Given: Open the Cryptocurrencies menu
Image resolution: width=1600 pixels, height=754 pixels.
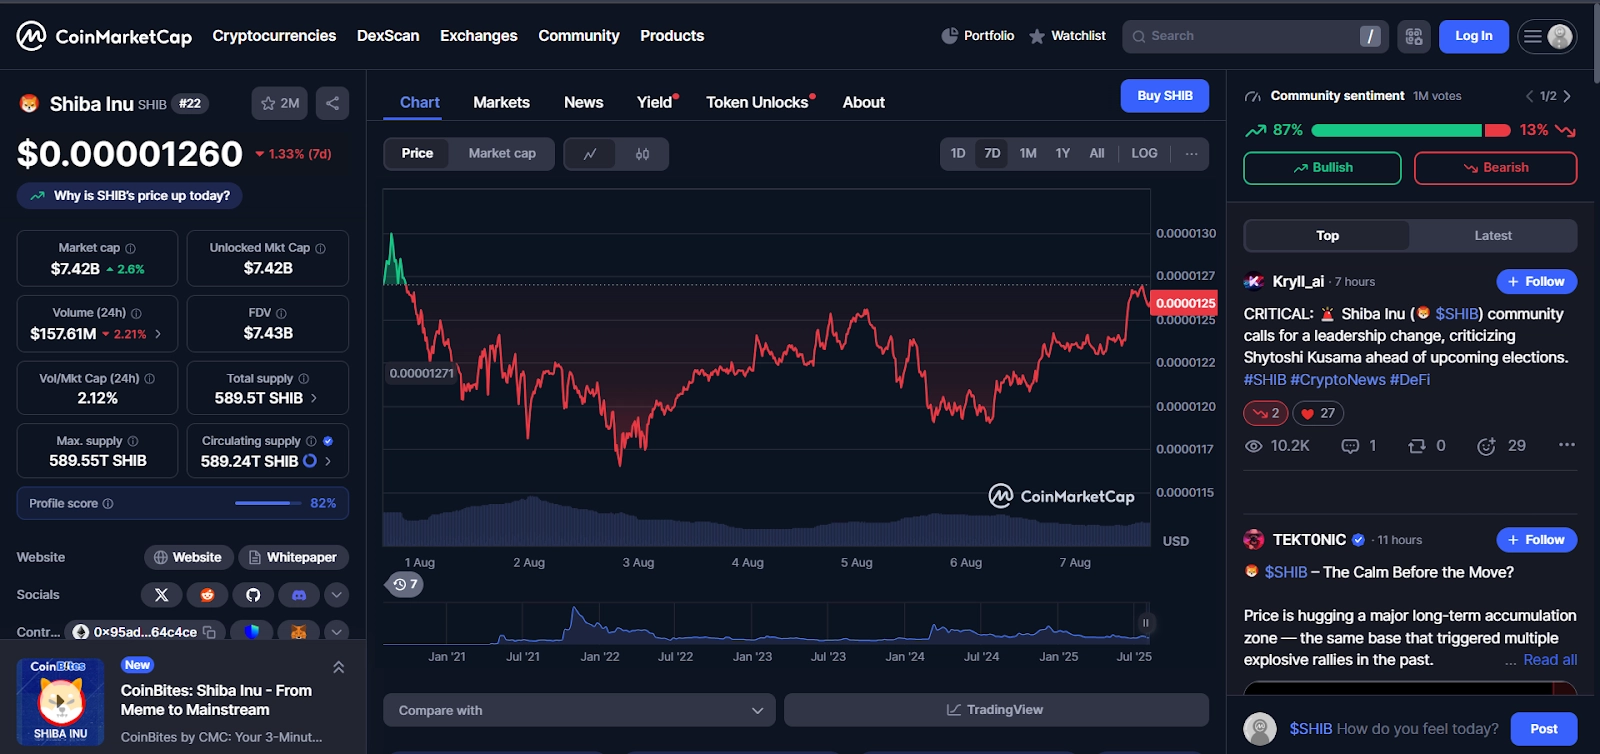Looking at the screenshot, I should (x=274, y=36).
